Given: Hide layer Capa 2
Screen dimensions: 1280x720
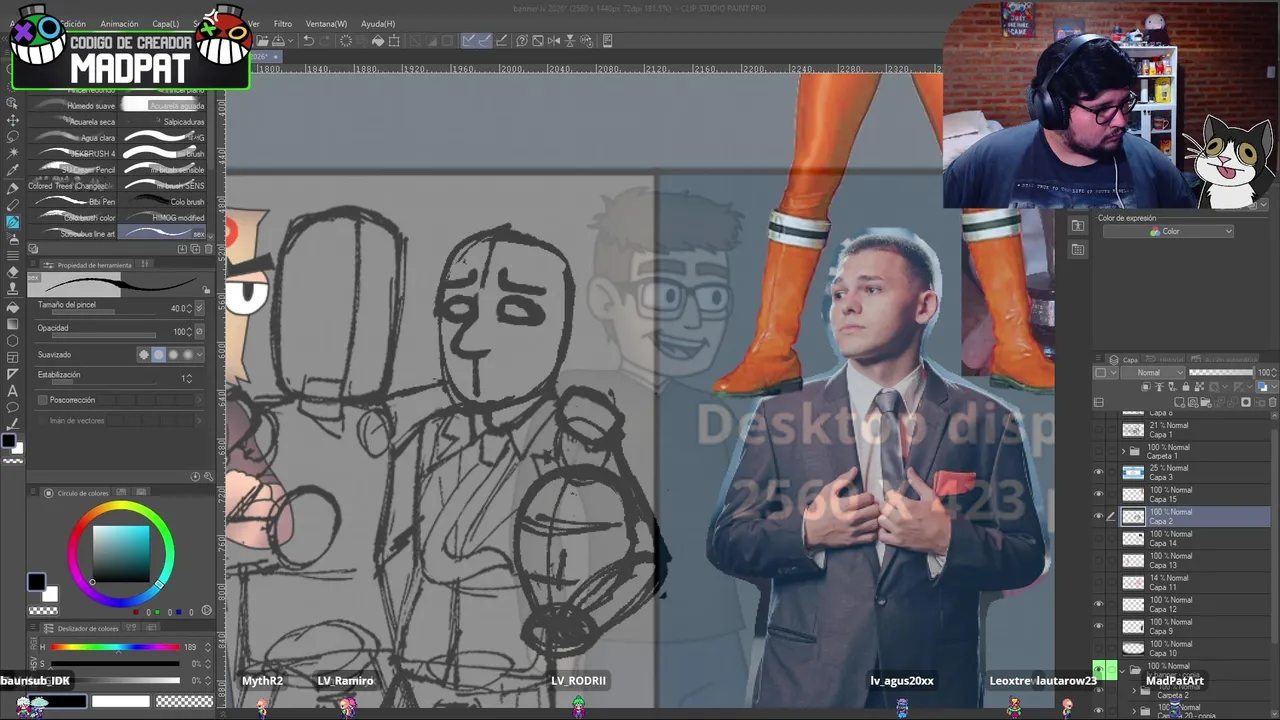Looking at the screenshot, I should point(1099,516).
